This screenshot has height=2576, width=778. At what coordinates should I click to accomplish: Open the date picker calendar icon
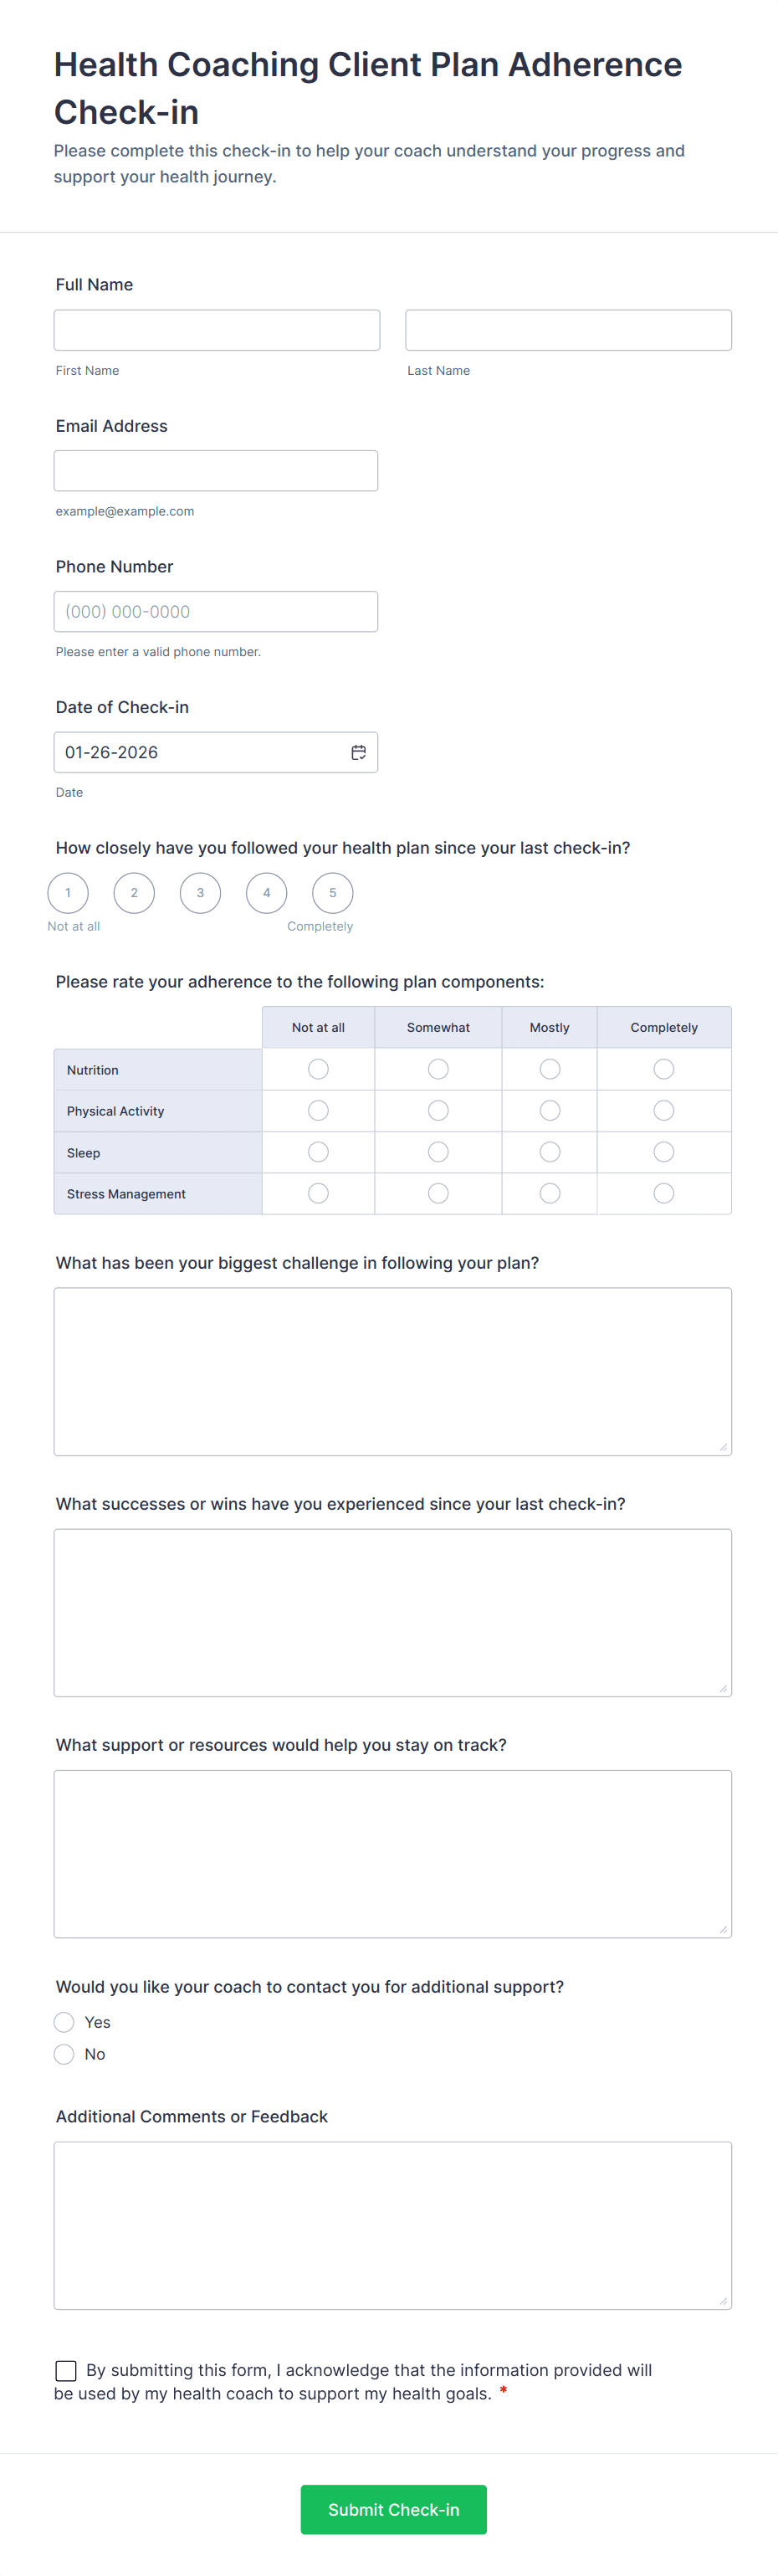[x=359, y=752]
